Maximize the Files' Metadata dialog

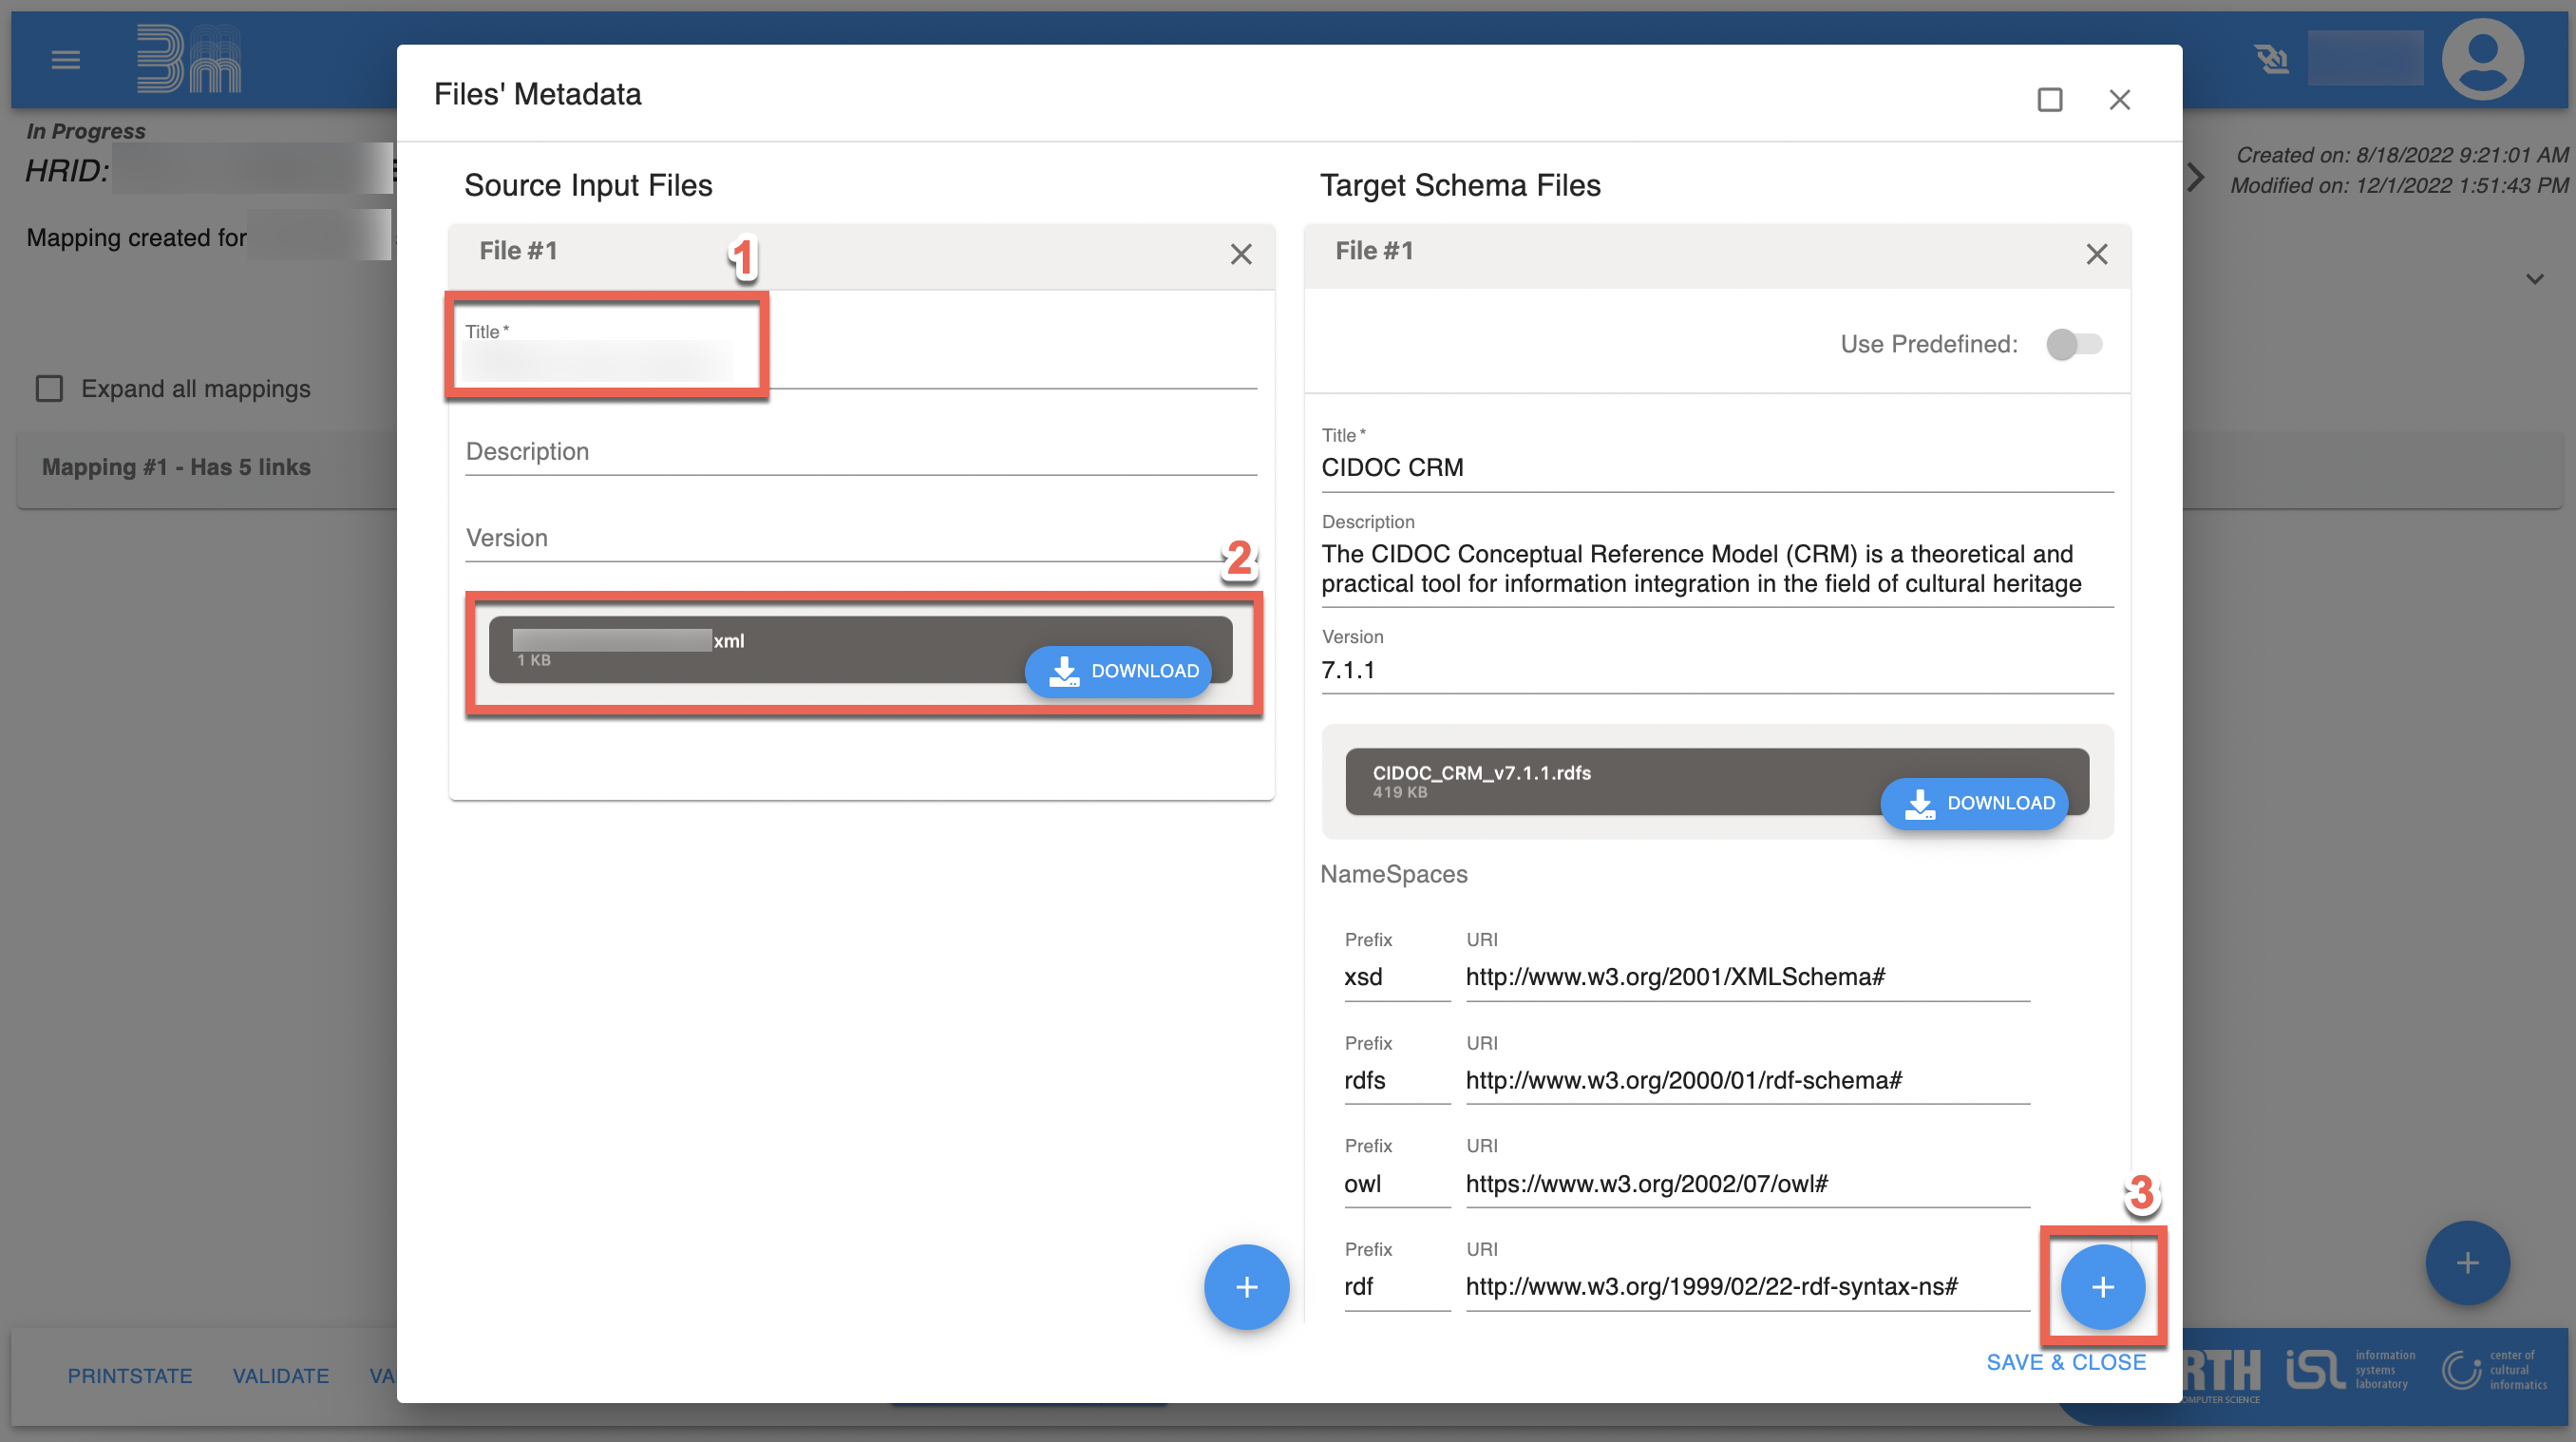(x=2049, y=100)
